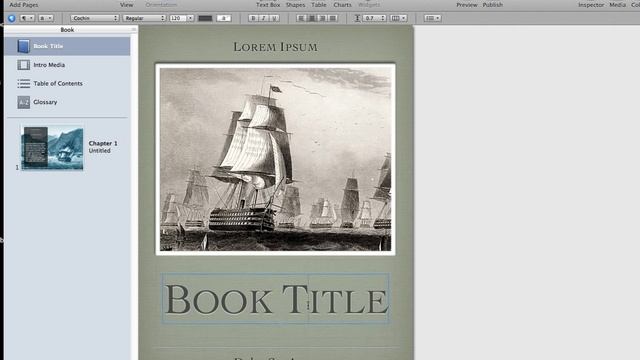640x360 pixels.
Task: Click the blue styles drawer button
Action: [x=11, y=18]
